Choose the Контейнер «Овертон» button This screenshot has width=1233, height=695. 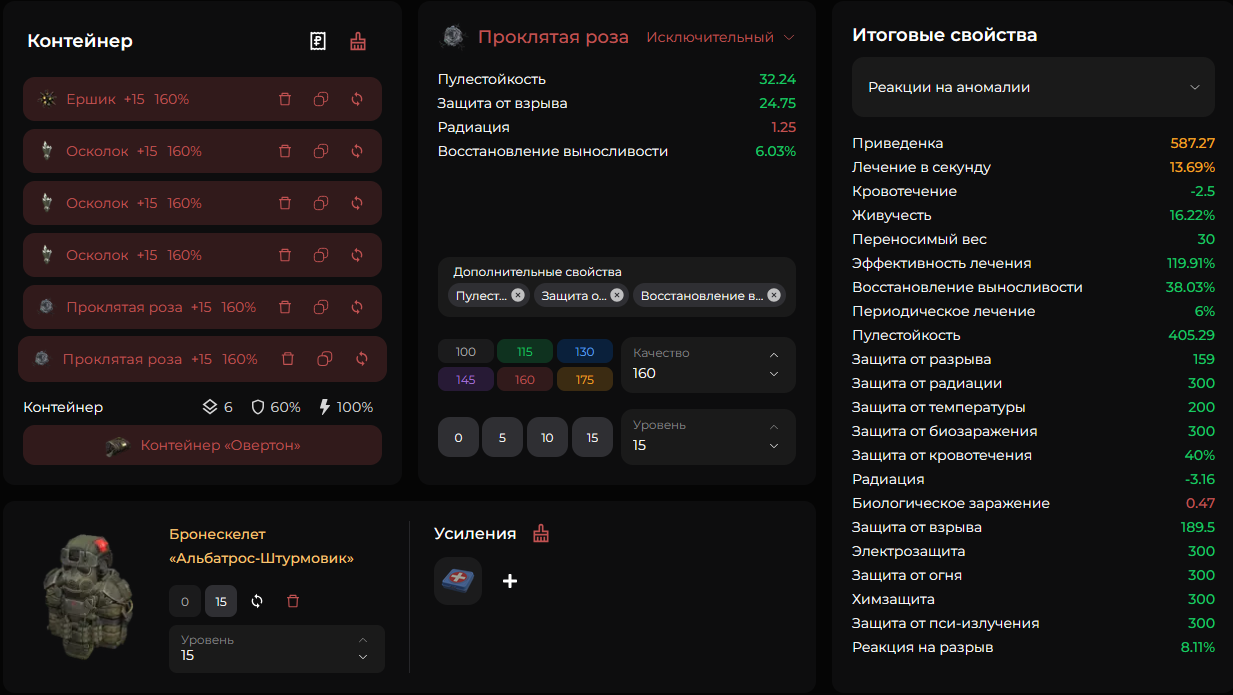(x=202, y=445)
